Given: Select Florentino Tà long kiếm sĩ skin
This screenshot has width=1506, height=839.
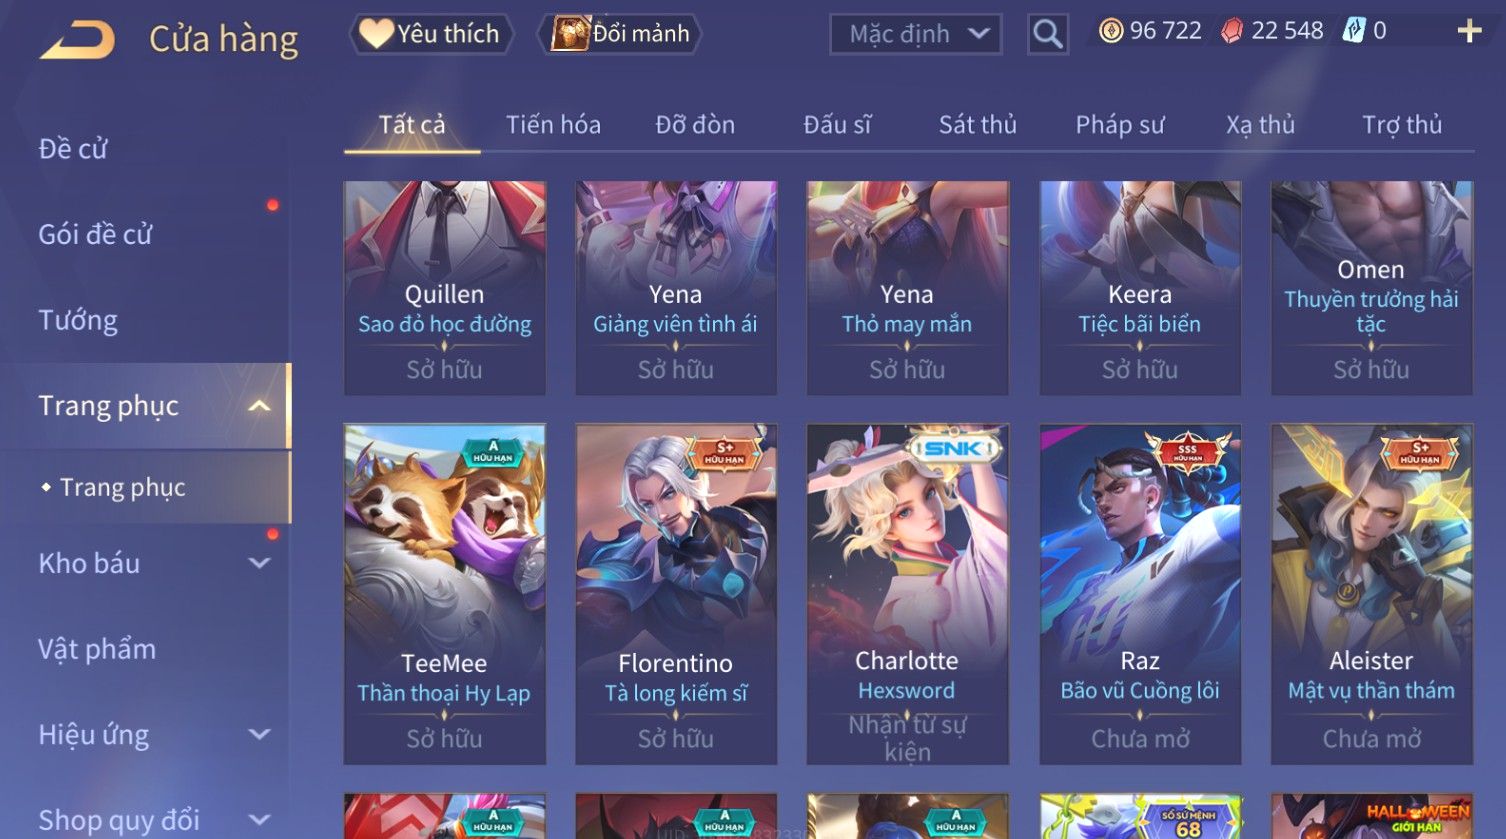Looking at the screenshot, I should click(x=676, y=594).
